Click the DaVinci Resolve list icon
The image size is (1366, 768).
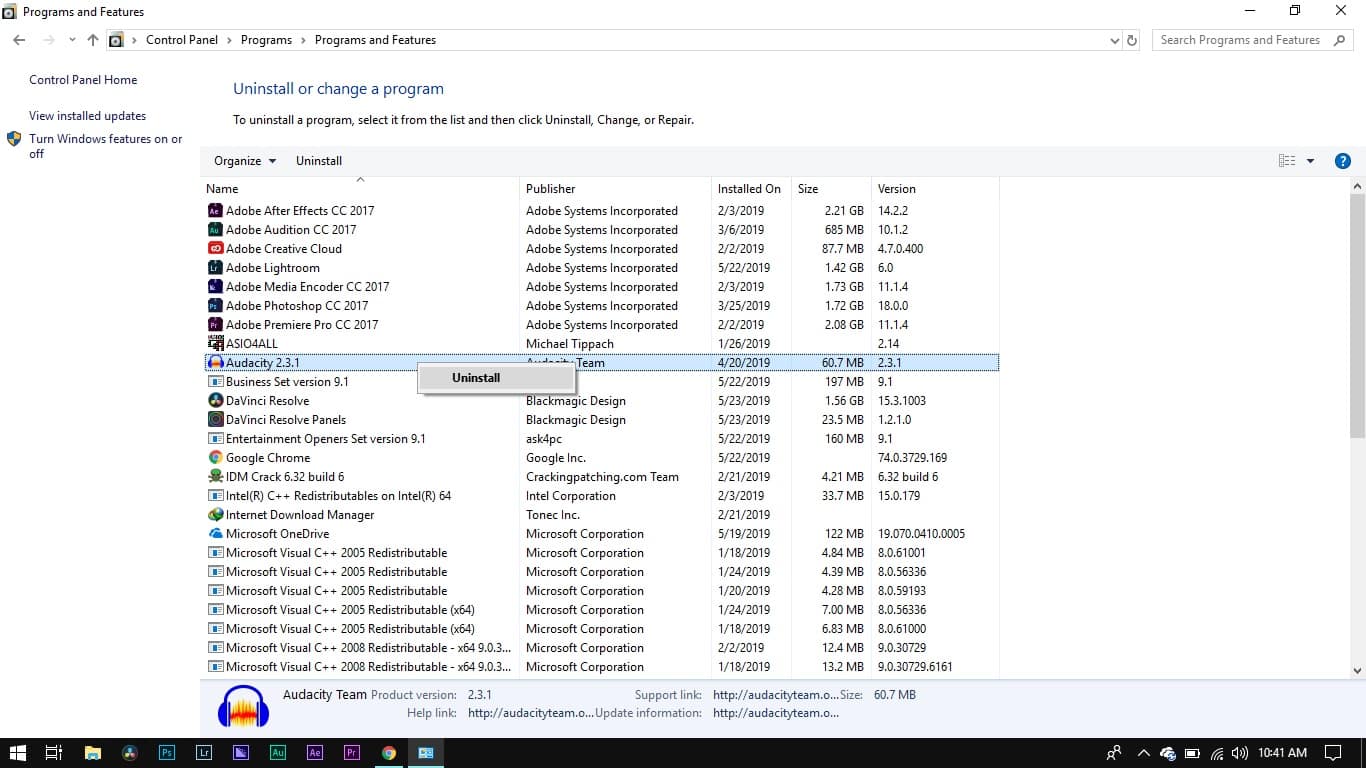coord(215,401)
